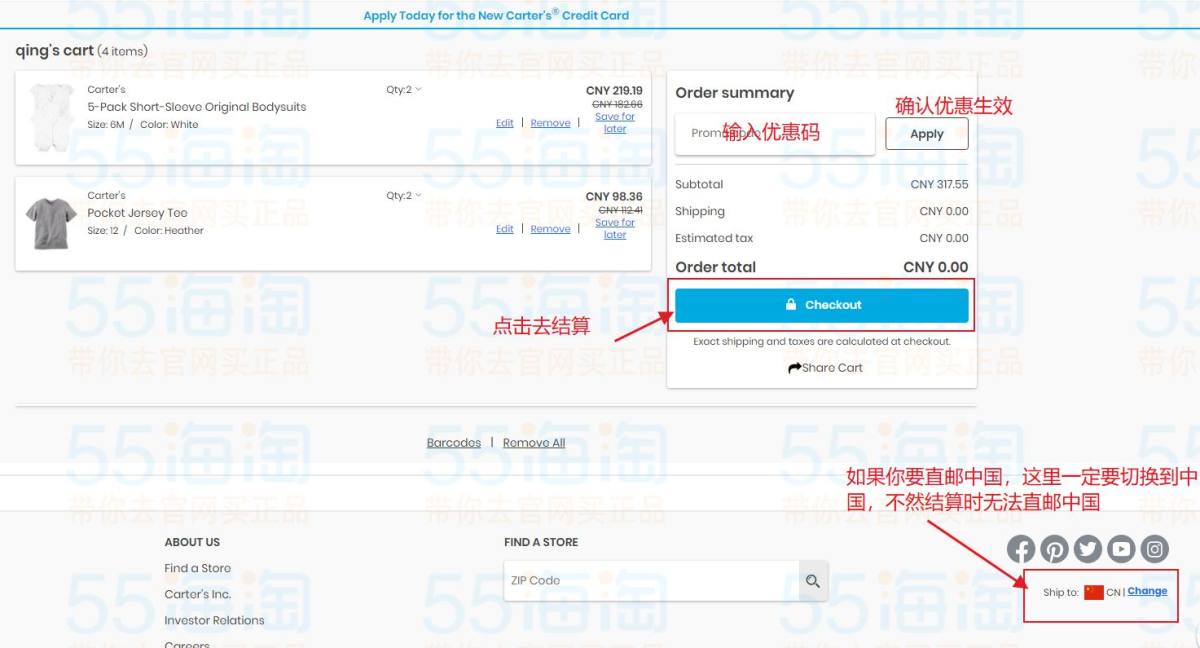This screenshot has height=648, width=1200.
Task: Edit the Pocket Jersey Tee item
Action: (505, 229)
